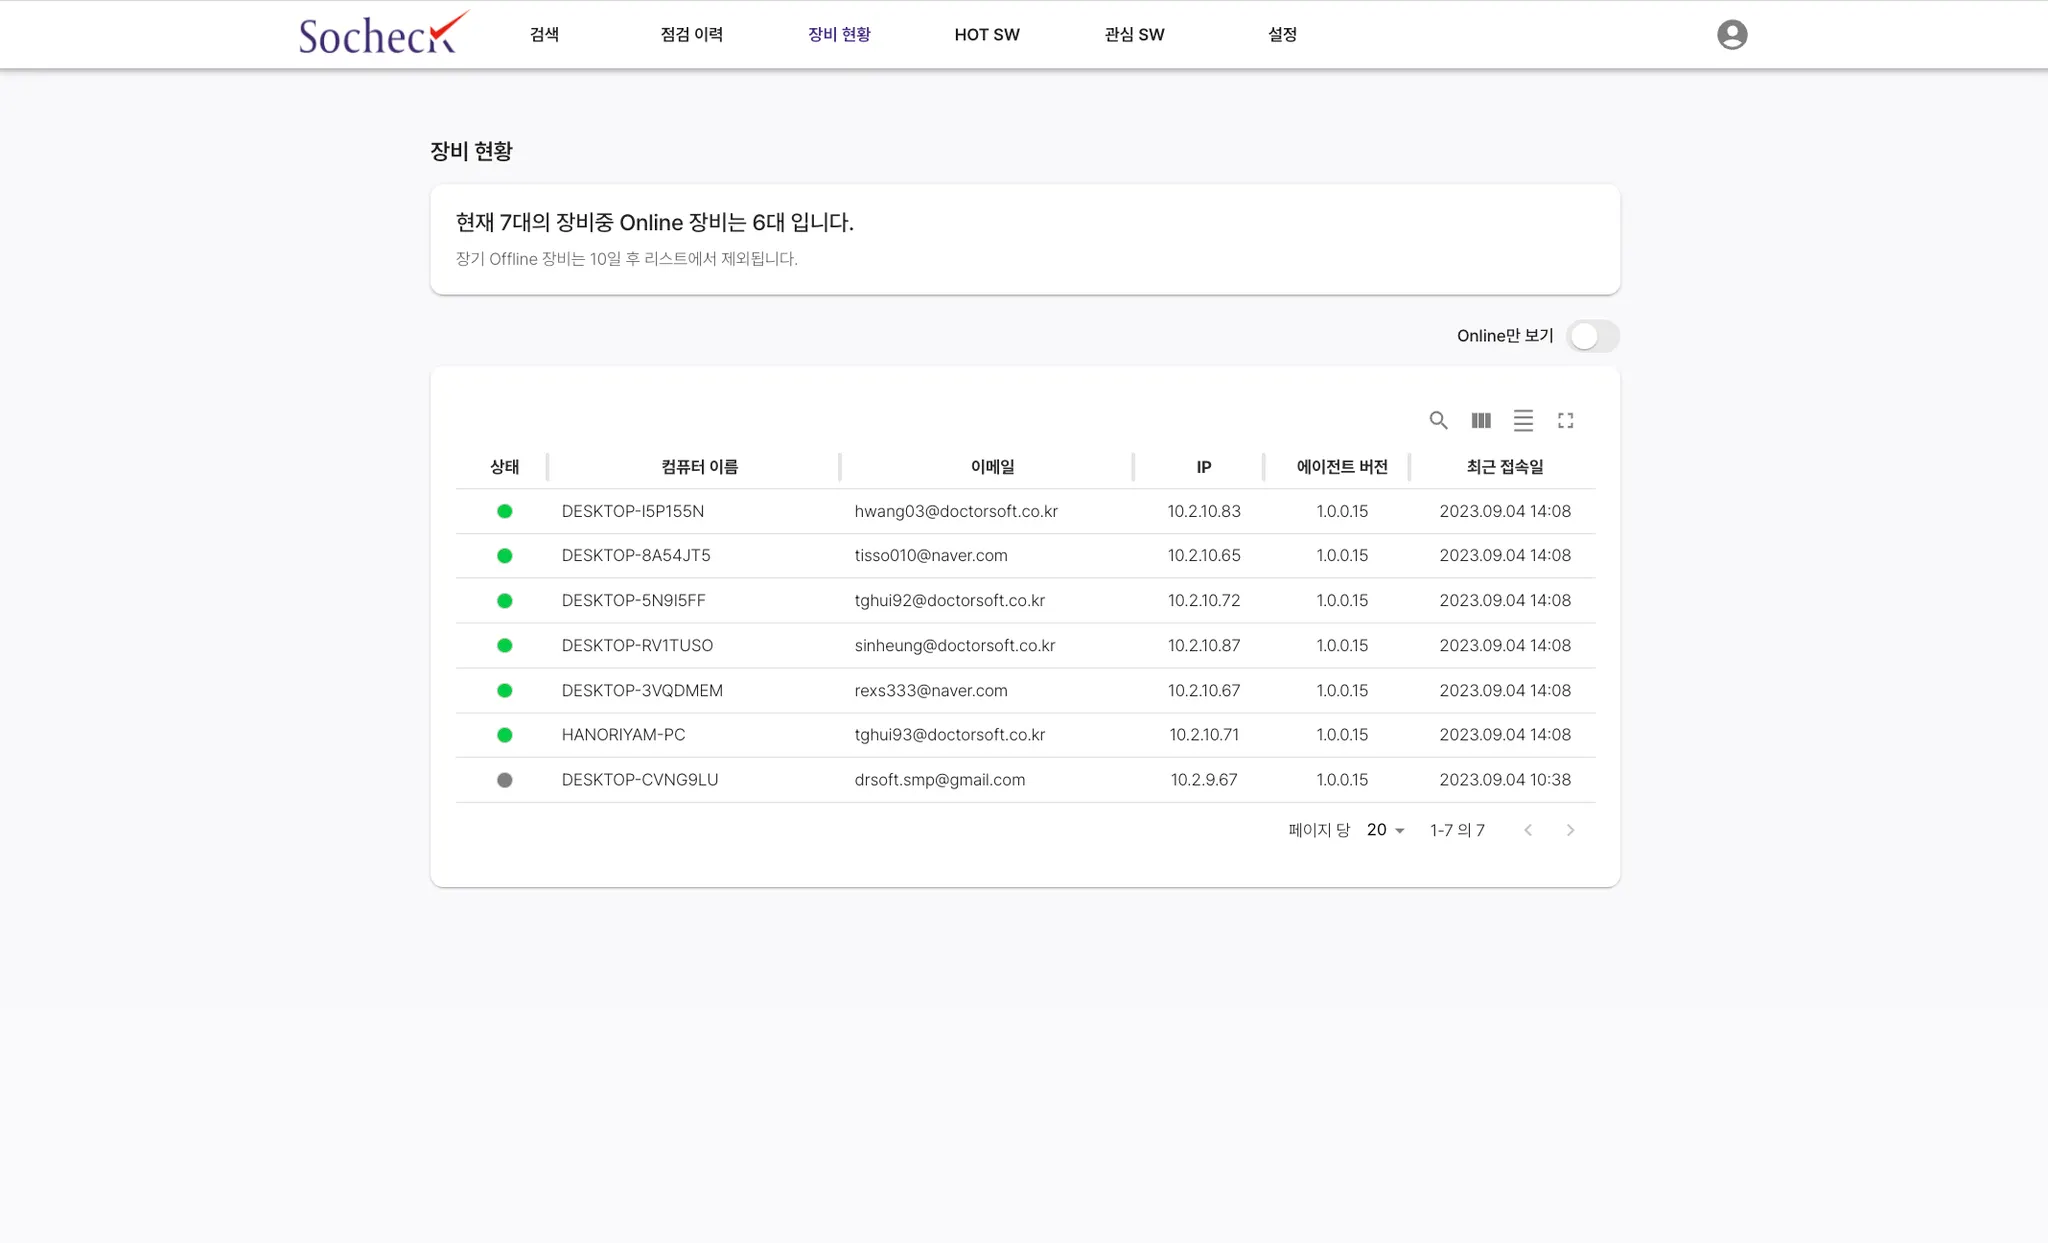Sort by 컴퓨터 이름 column header
This screenshot has height=1243, width=2048.
pyautogui.click(x=699, y=467)
